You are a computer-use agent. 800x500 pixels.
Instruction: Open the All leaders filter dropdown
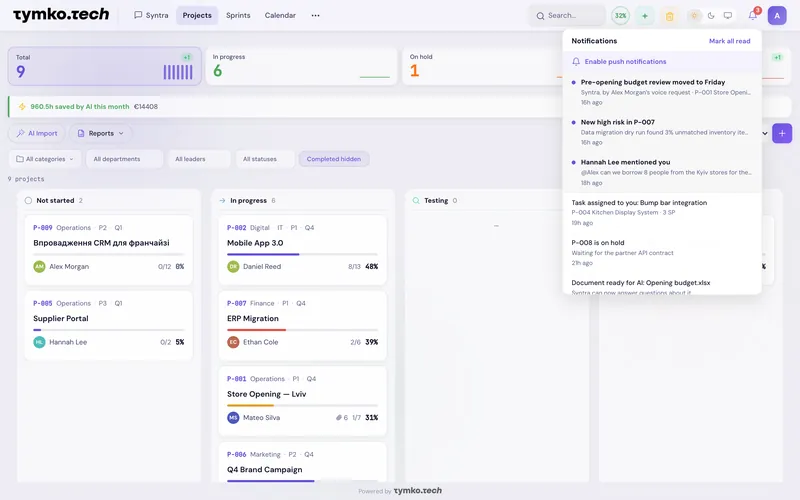[199, 159]
